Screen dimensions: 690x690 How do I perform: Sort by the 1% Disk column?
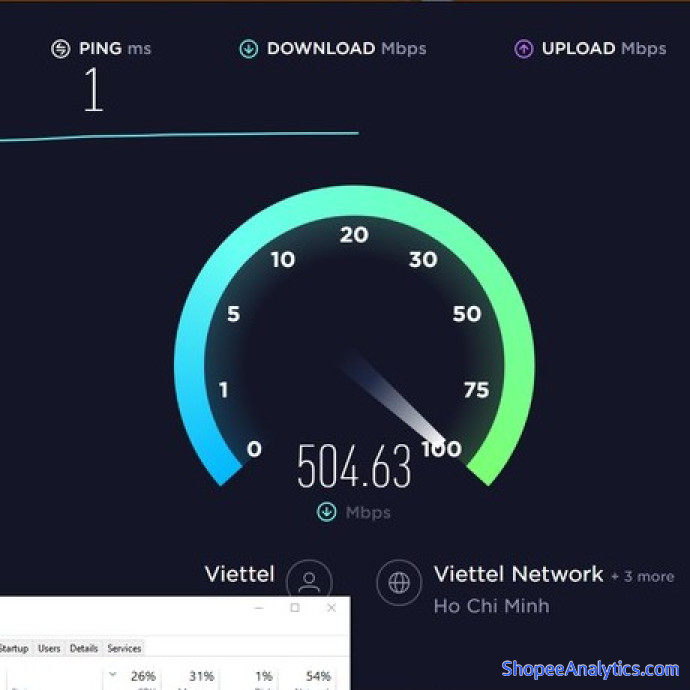(x=263, y=676)
